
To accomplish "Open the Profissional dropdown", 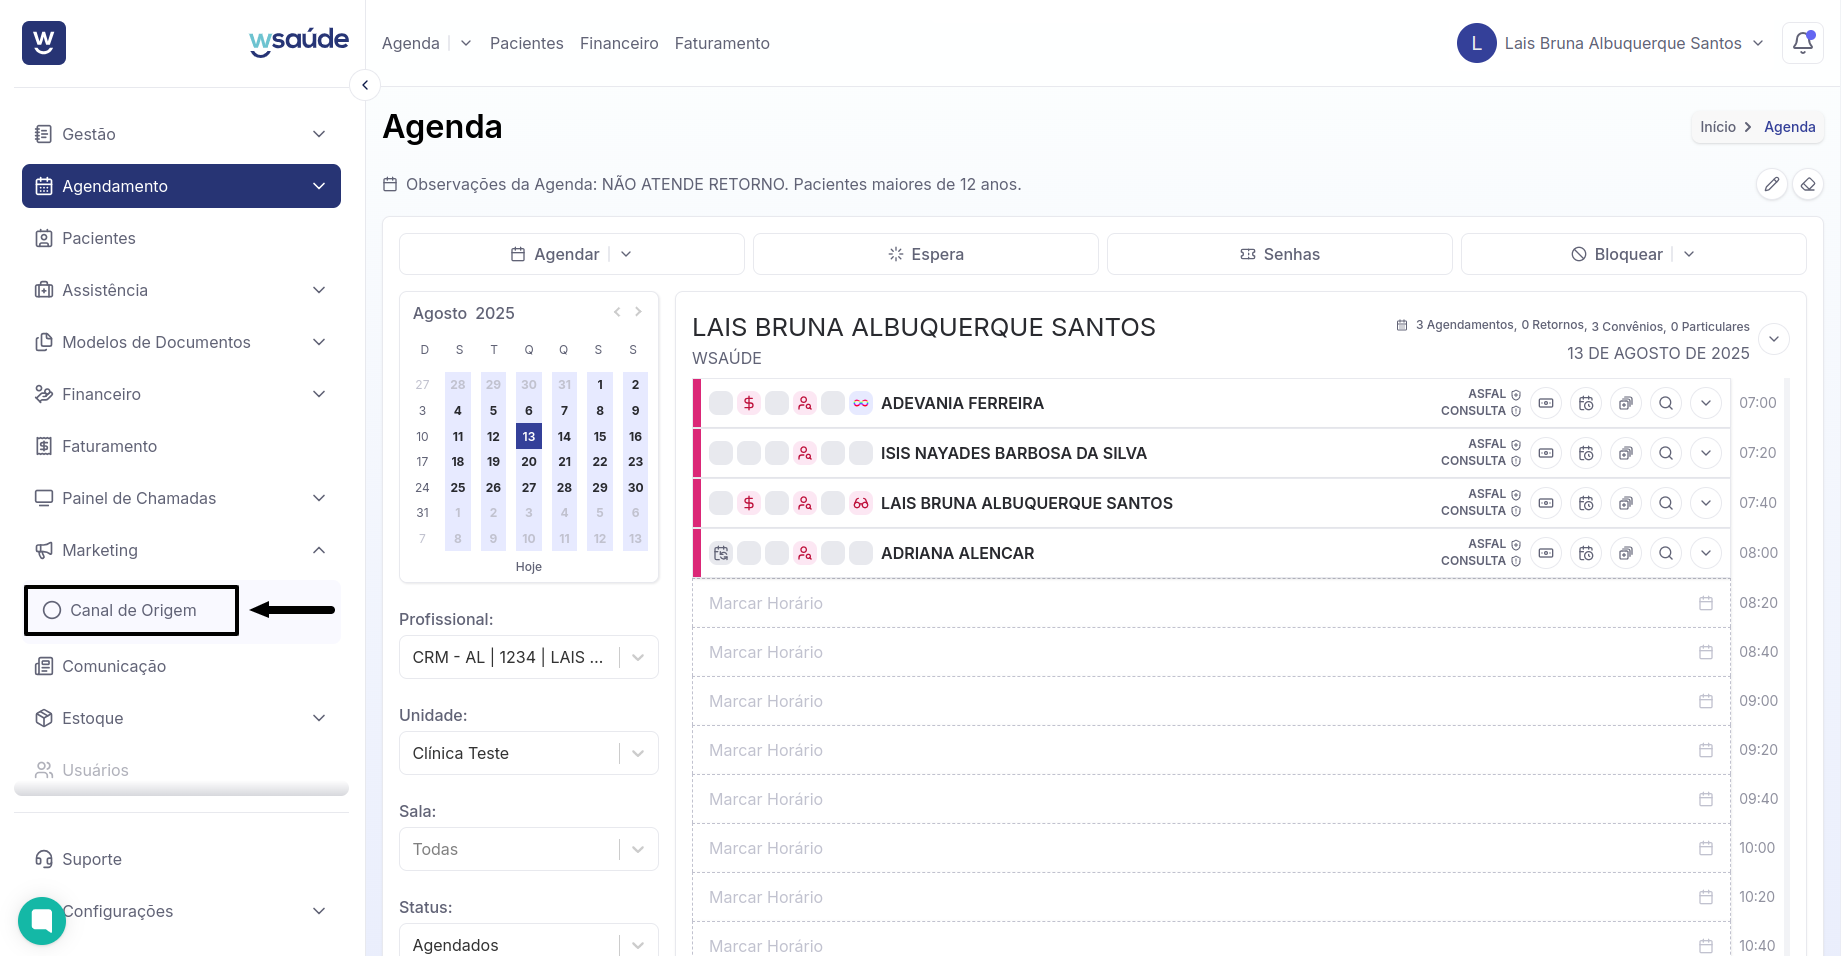I will pyautogui.click(x=528, y=657).
